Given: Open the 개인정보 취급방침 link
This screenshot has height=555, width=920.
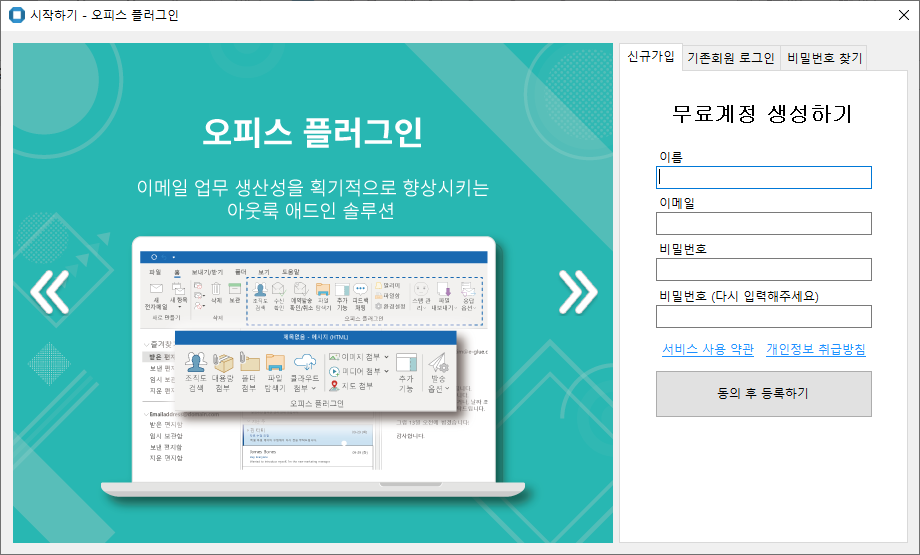Looking at the screenshot, I should pyautogui.click(x=816, y=349).
